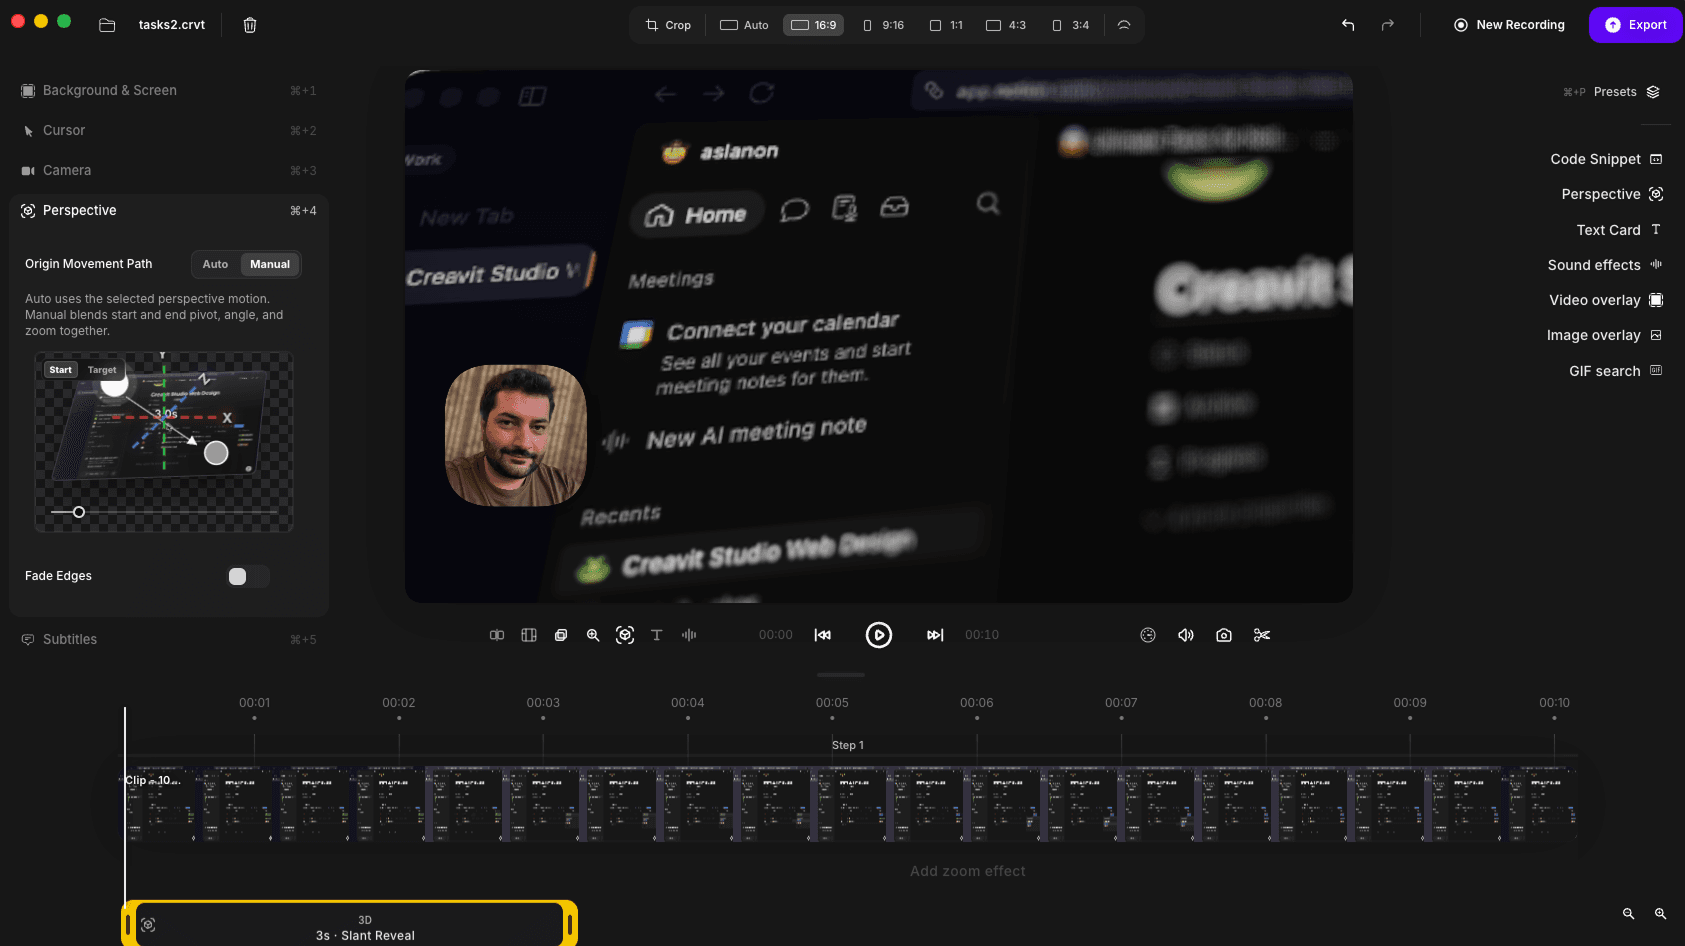Add Sound effects

pyautogui.click(x=1605, y=265)
